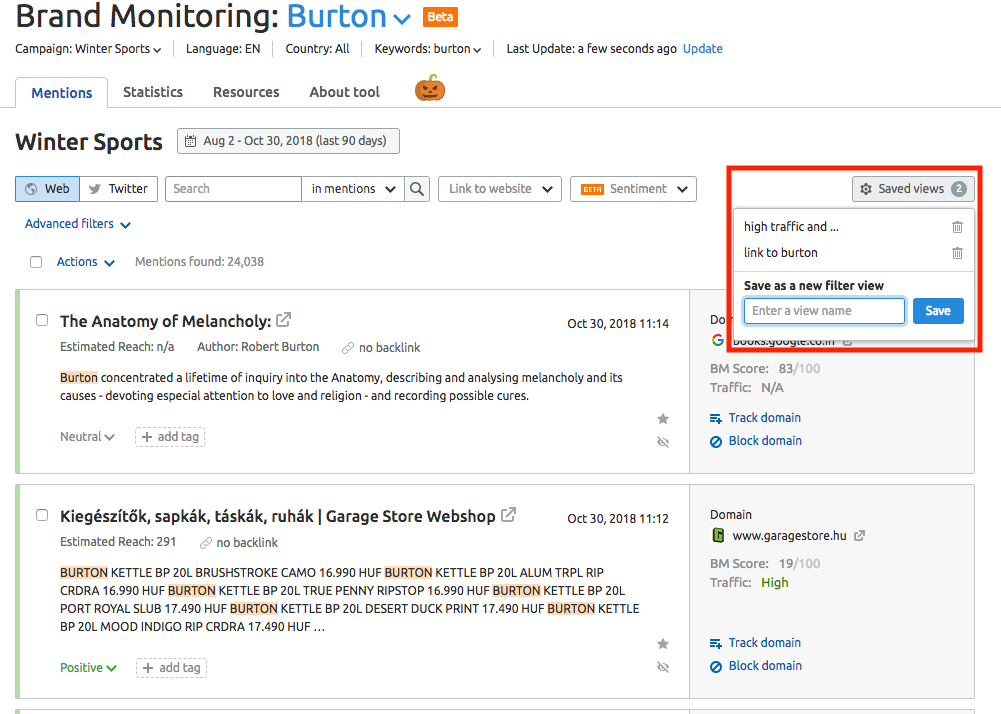Open www.garagestore.hu domain external link icon
Image resolution: width=1001 pixels, height=714 pixels.
[x=859, y=536]
